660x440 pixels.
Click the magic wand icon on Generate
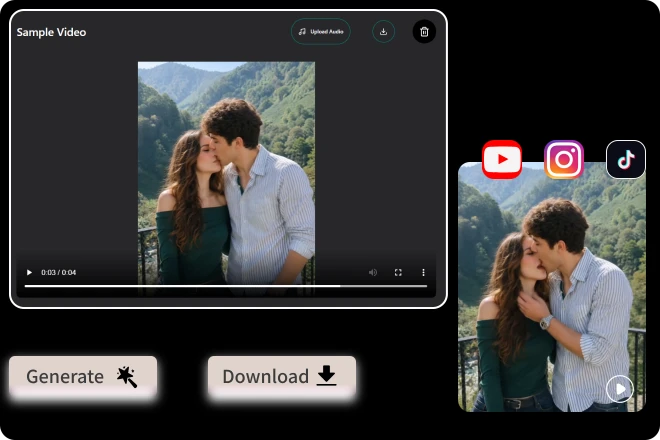[127, 376]
